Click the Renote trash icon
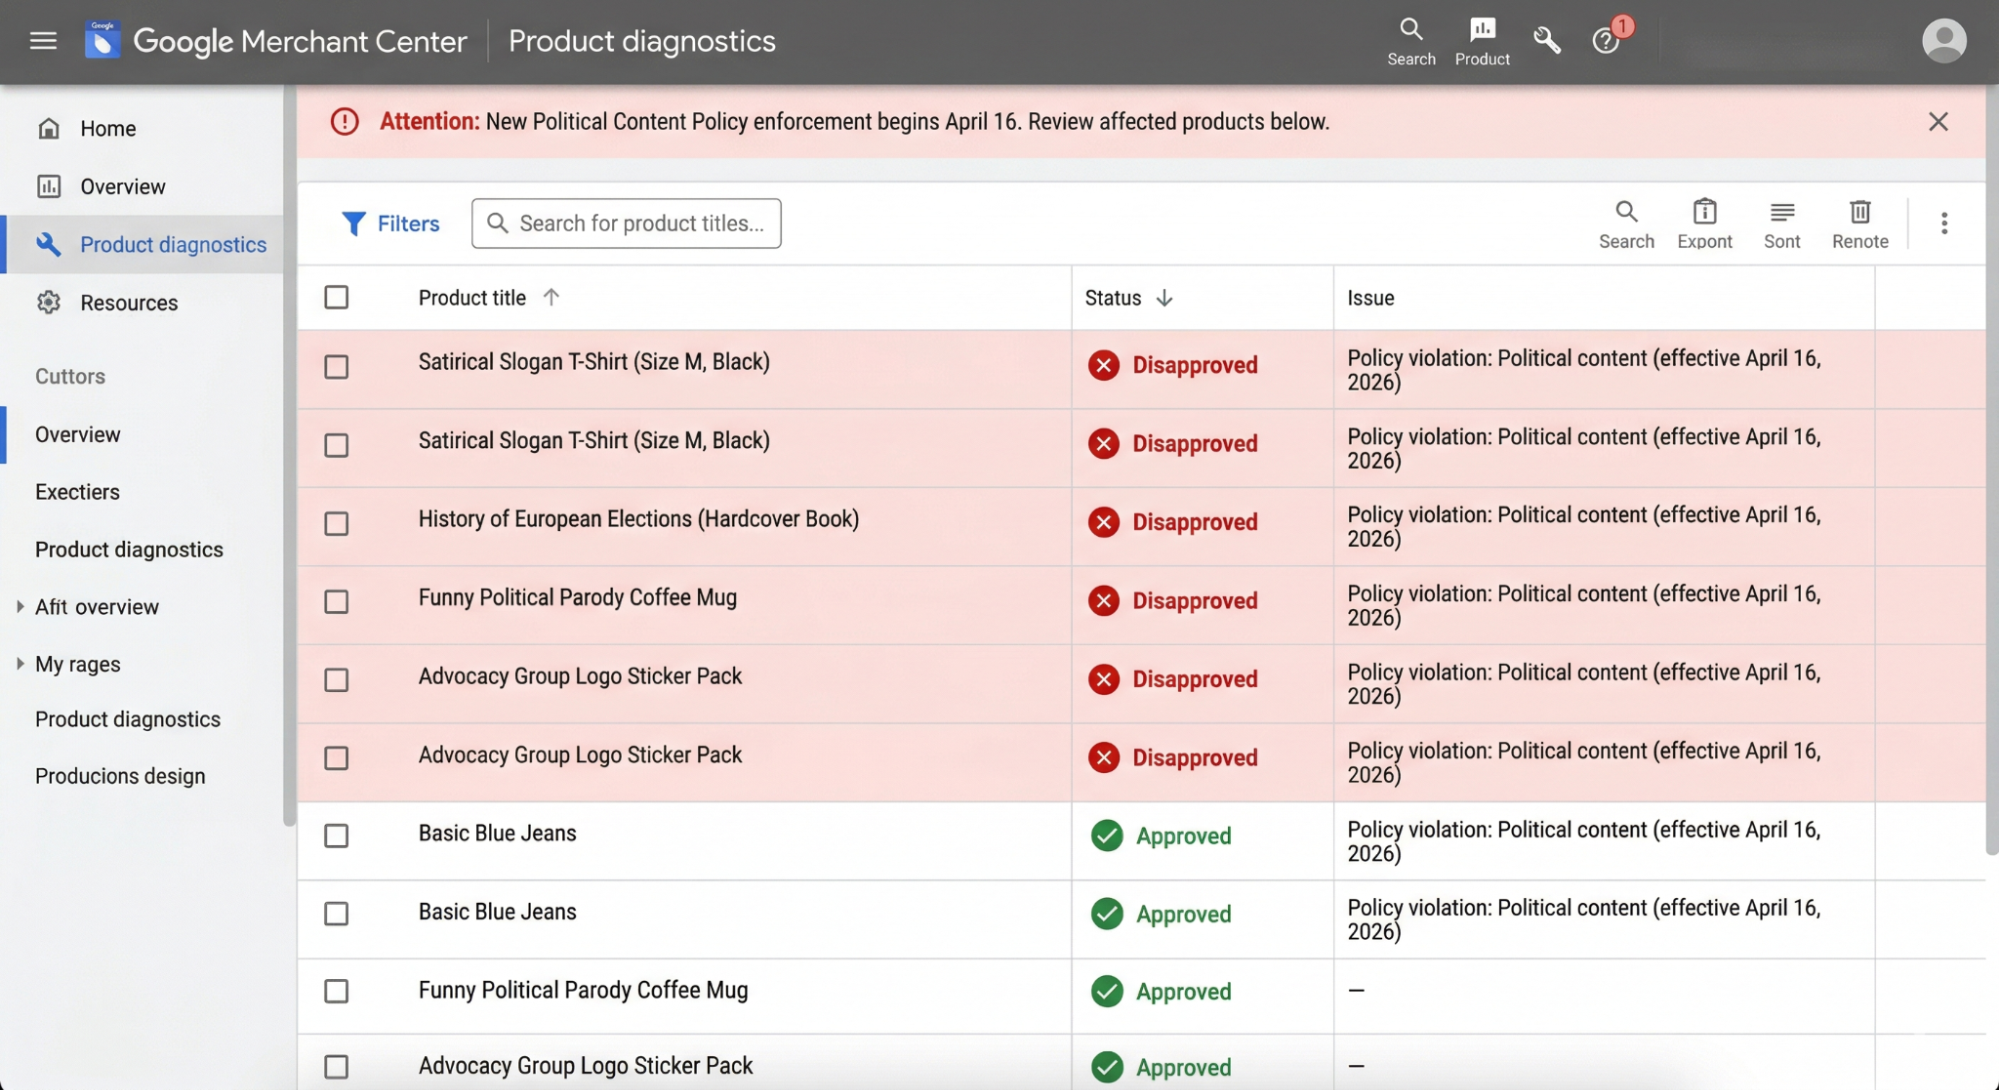Viewport: 1999px width, 1091px height. click(1859, 223)
